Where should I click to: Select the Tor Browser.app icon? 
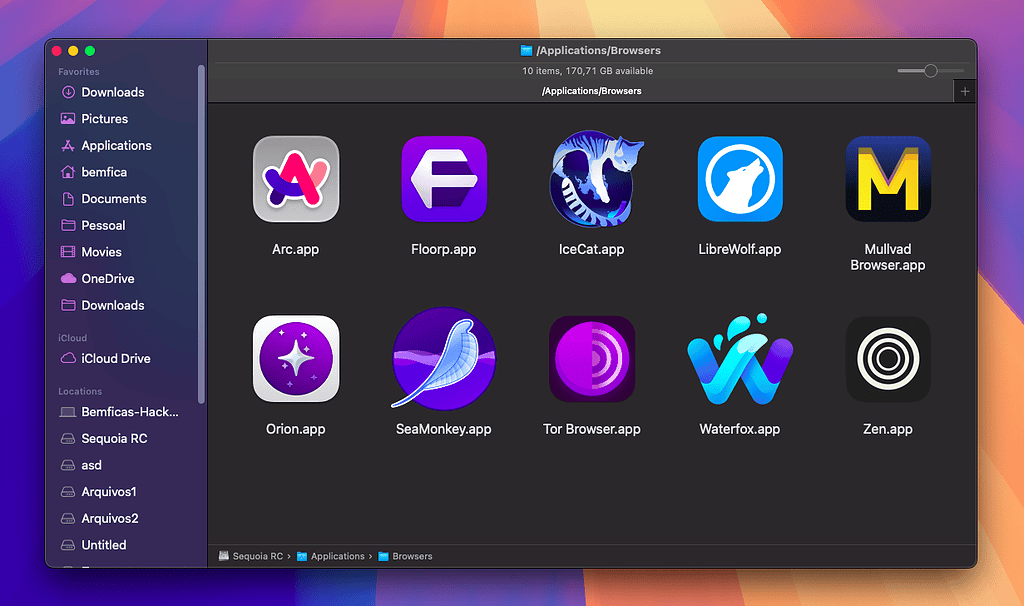click(x=591, y=359)
